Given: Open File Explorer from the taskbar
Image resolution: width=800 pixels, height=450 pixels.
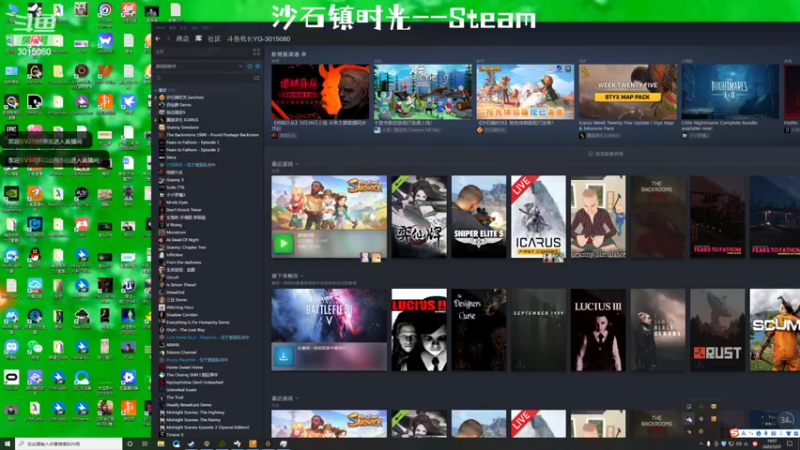Looking at the screenshot, I should [x=161, y=444].
